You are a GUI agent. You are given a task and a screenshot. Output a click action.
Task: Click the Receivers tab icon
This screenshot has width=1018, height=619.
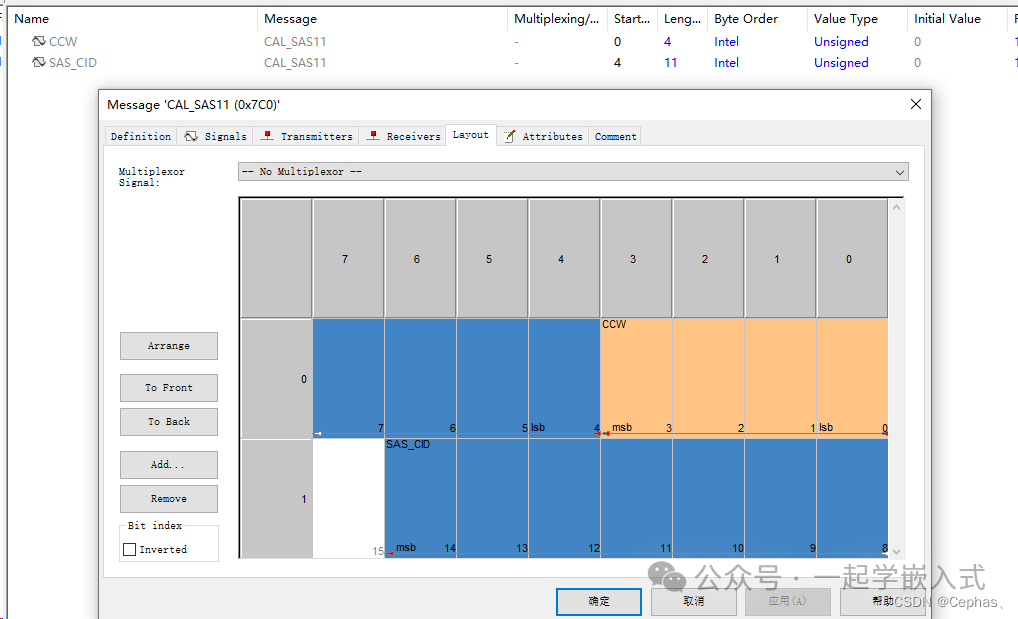coord(373,136)
